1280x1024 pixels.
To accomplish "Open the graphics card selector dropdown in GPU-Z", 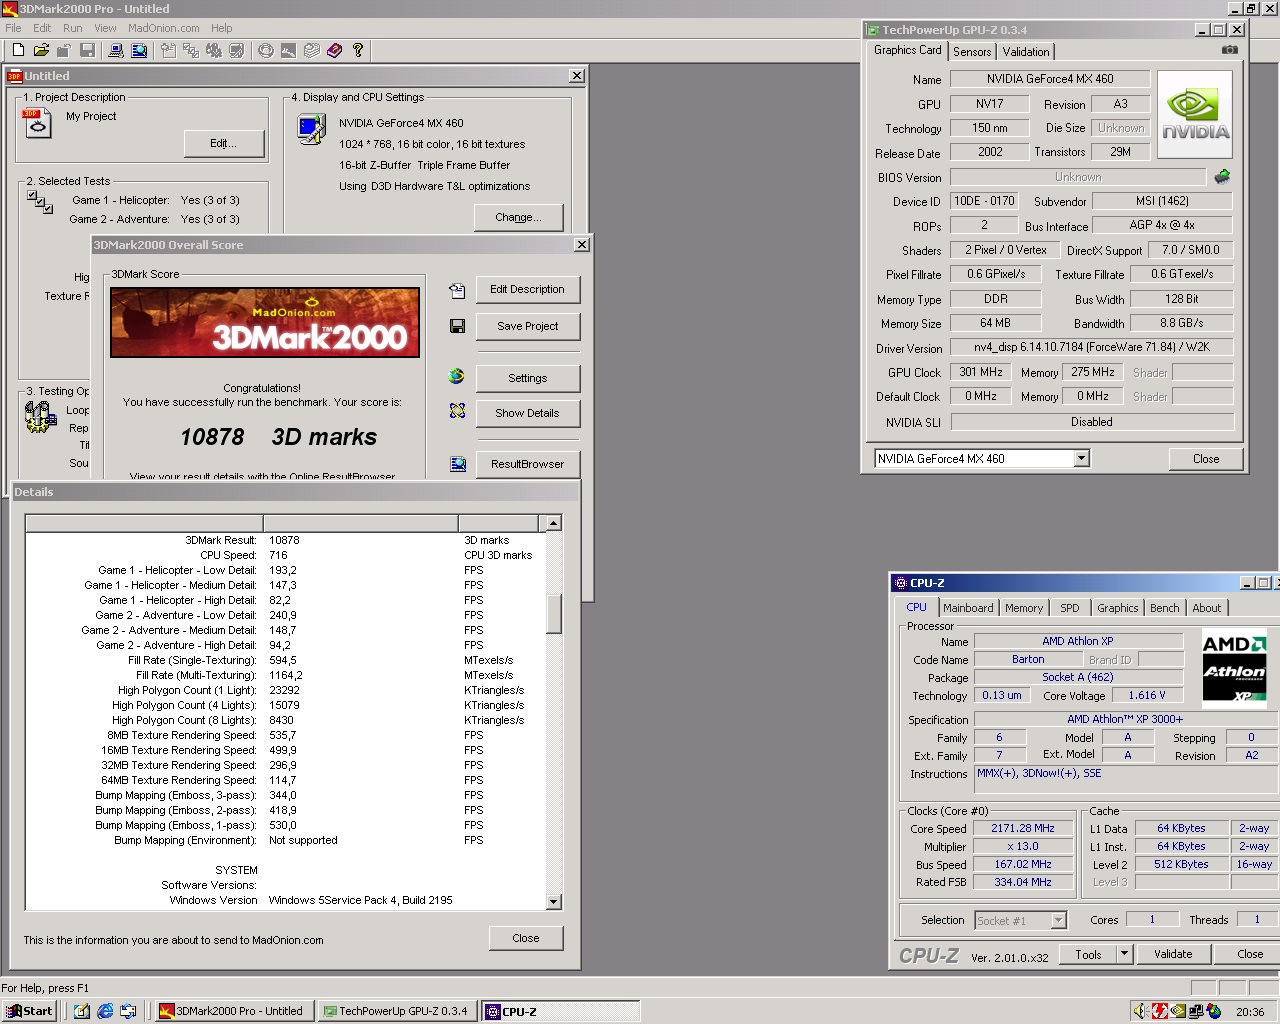I will tap(1081, 458).
